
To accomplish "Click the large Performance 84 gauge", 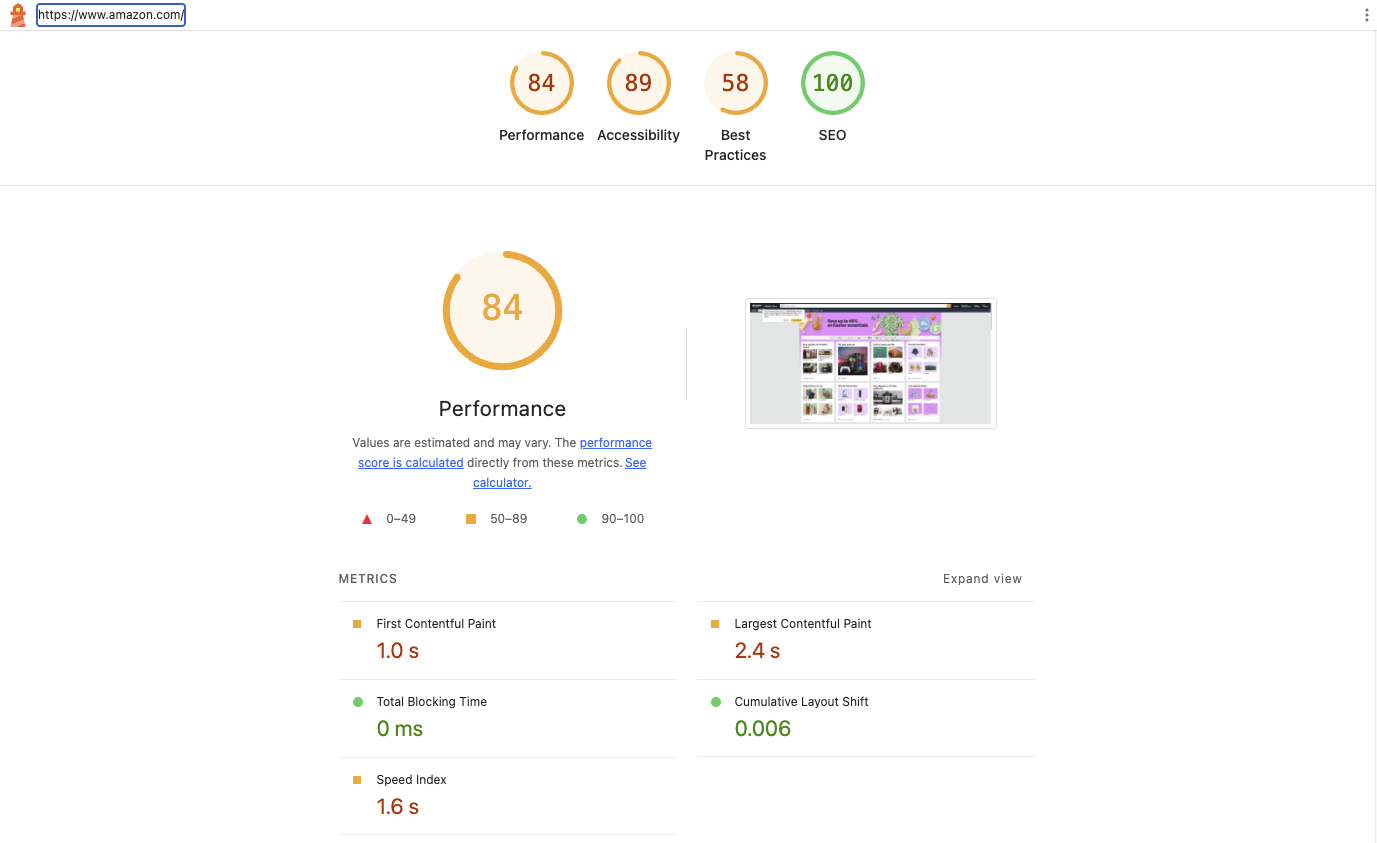I will pyautogui.click(x=502, y=309).
